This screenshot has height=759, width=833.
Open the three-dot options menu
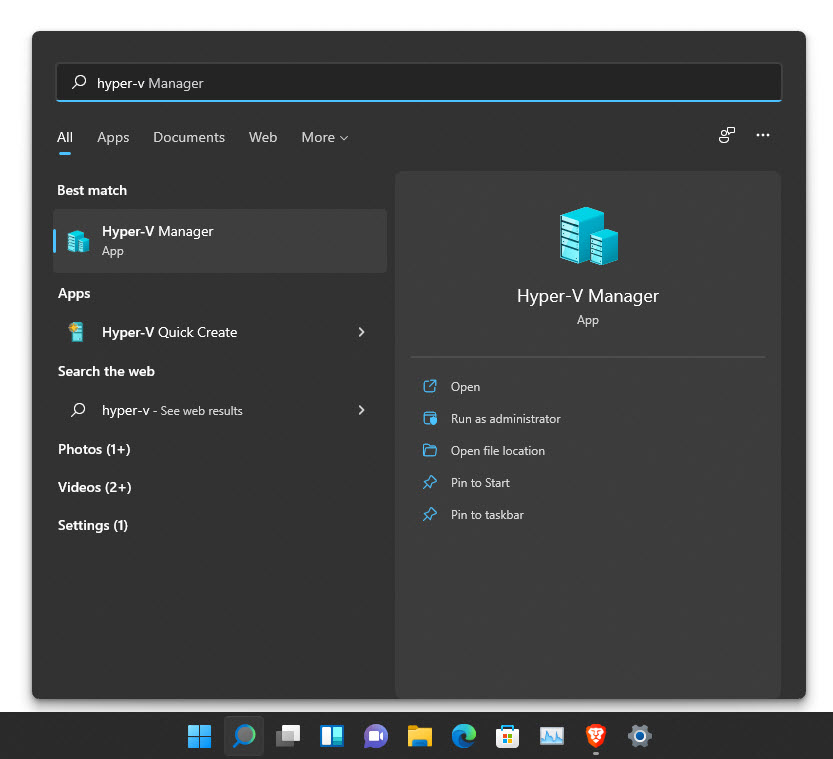pyautogui.click(x=763, y=135)
